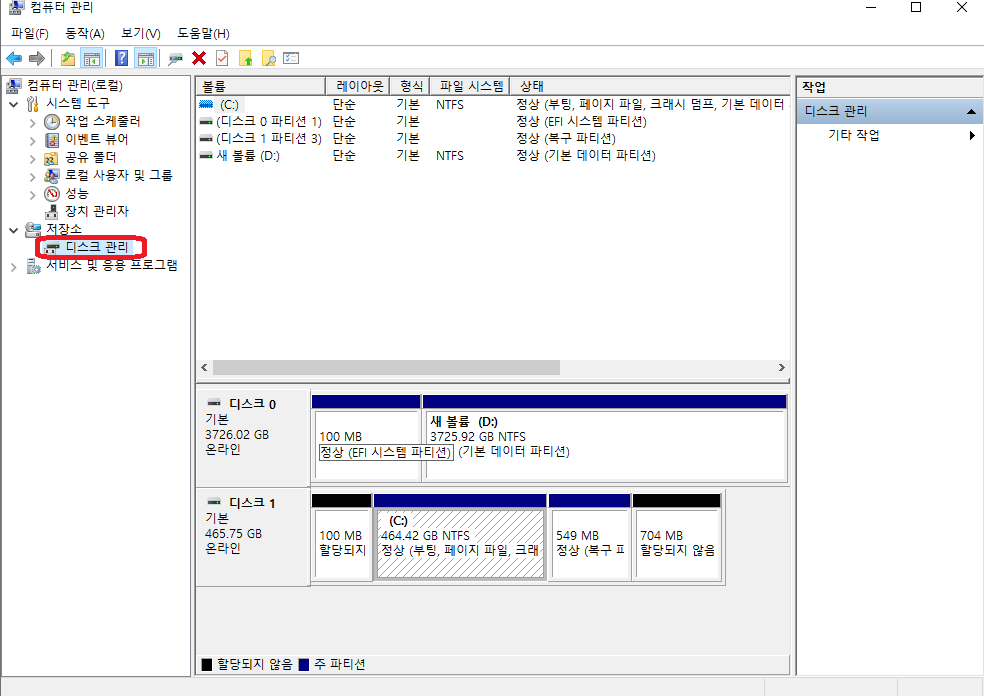This screenshot has width=984, height=696.
Task: Click the Open folder icon with green arrow
Action: pyautogui.click(x=245, y=59)
